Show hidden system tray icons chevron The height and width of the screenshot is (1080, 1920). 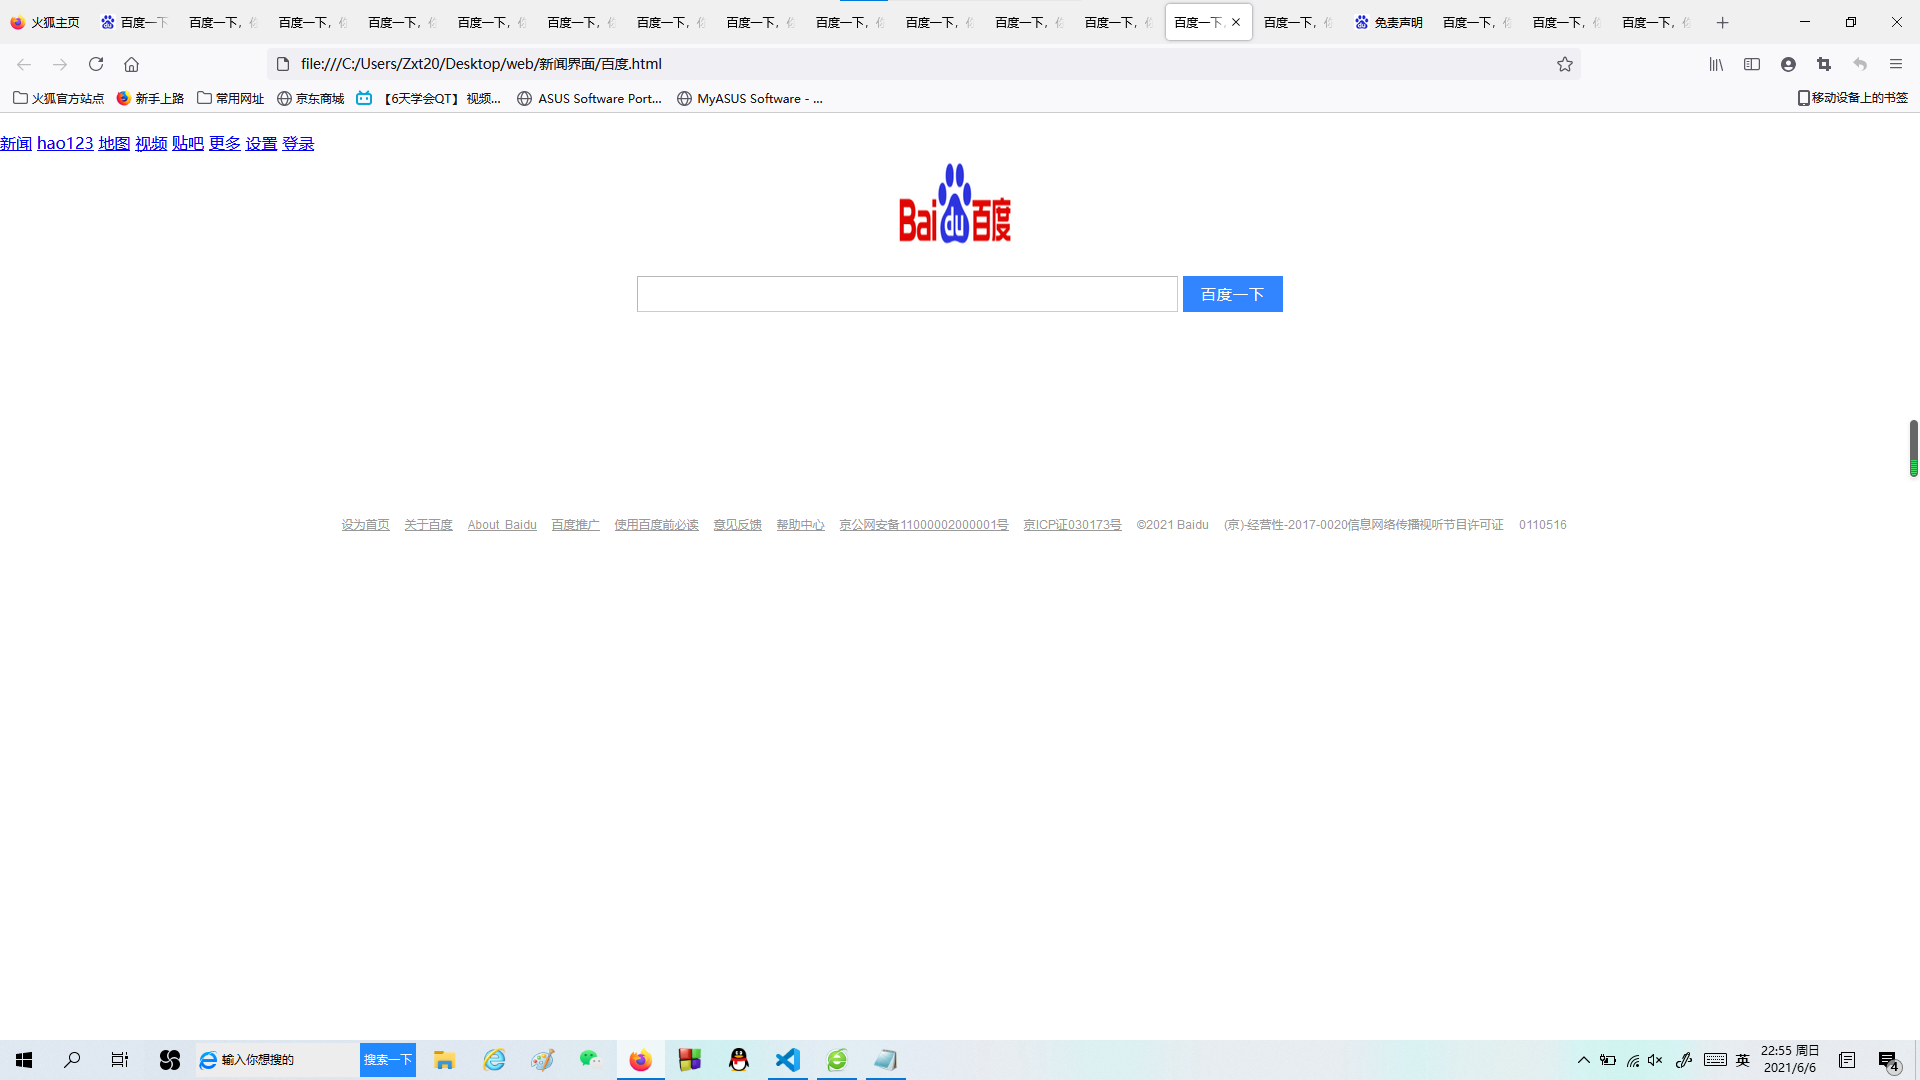click(x=1584, y=1060)
